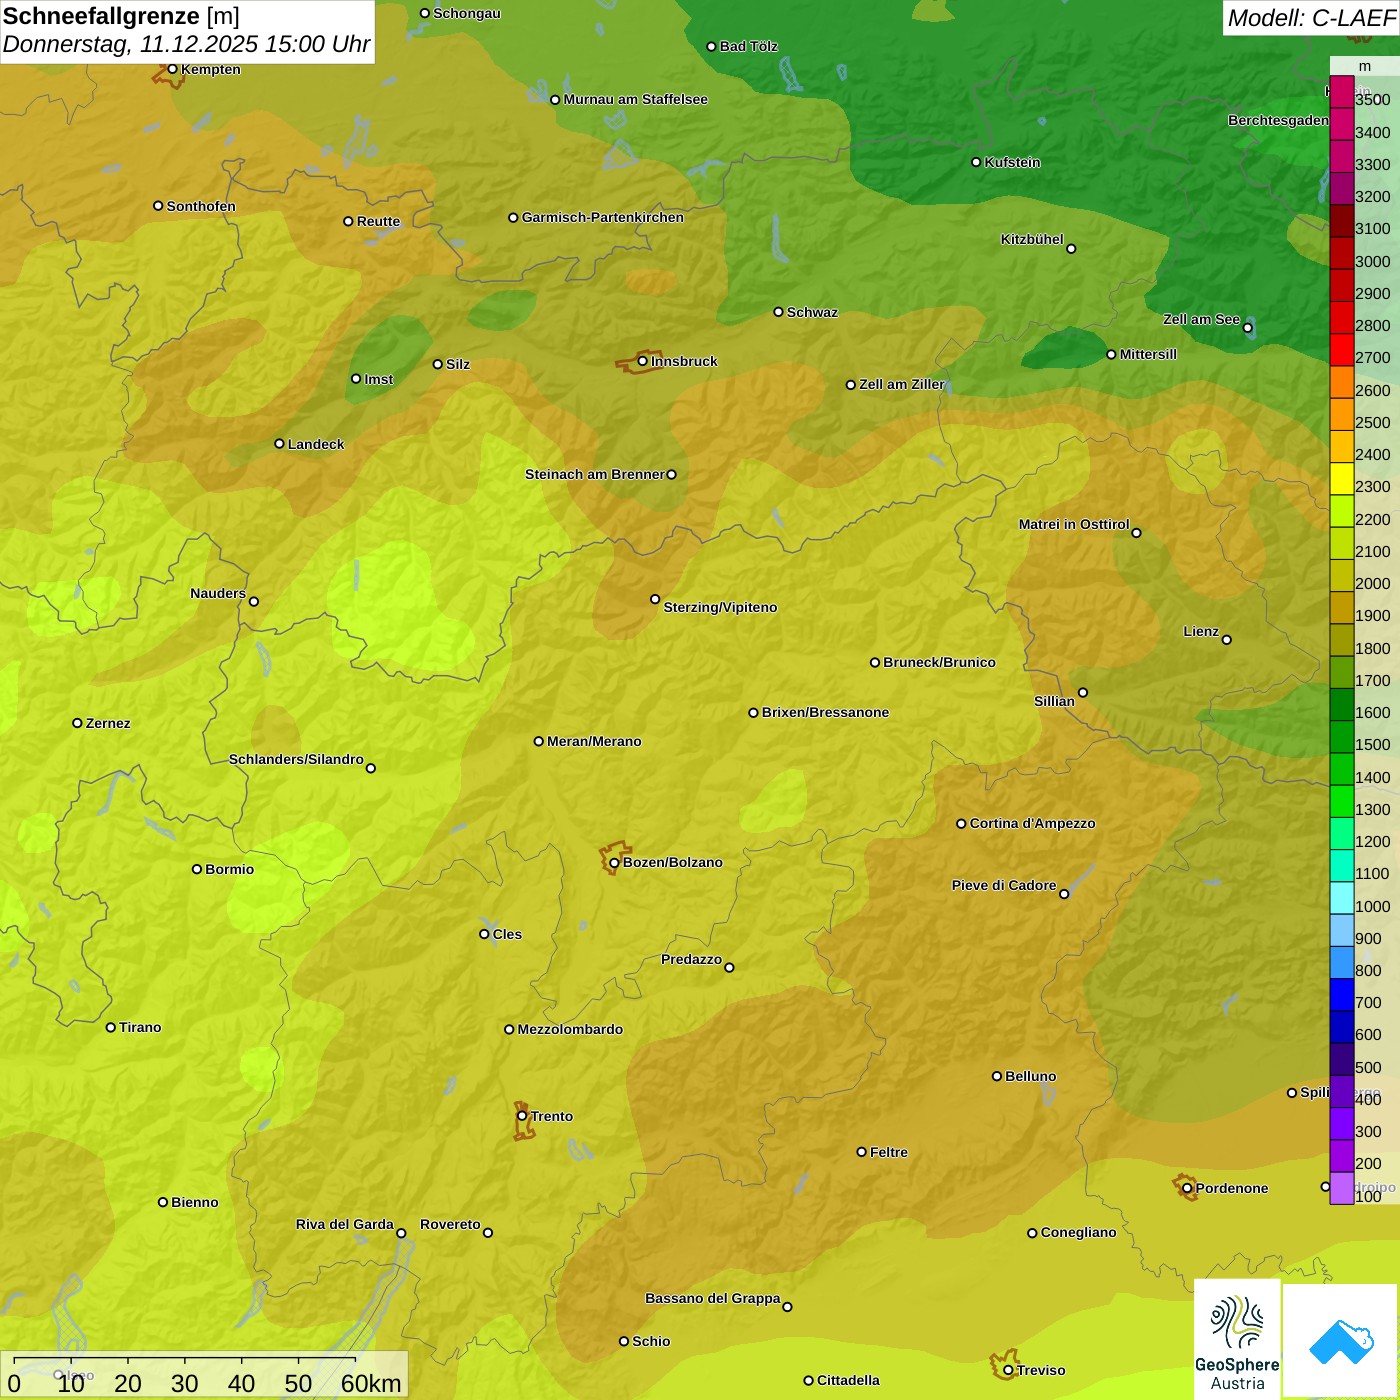The width and height of the screenshot is (1400, 1400).
Task: Select the Trento city marker
Action: point(522,1116)
